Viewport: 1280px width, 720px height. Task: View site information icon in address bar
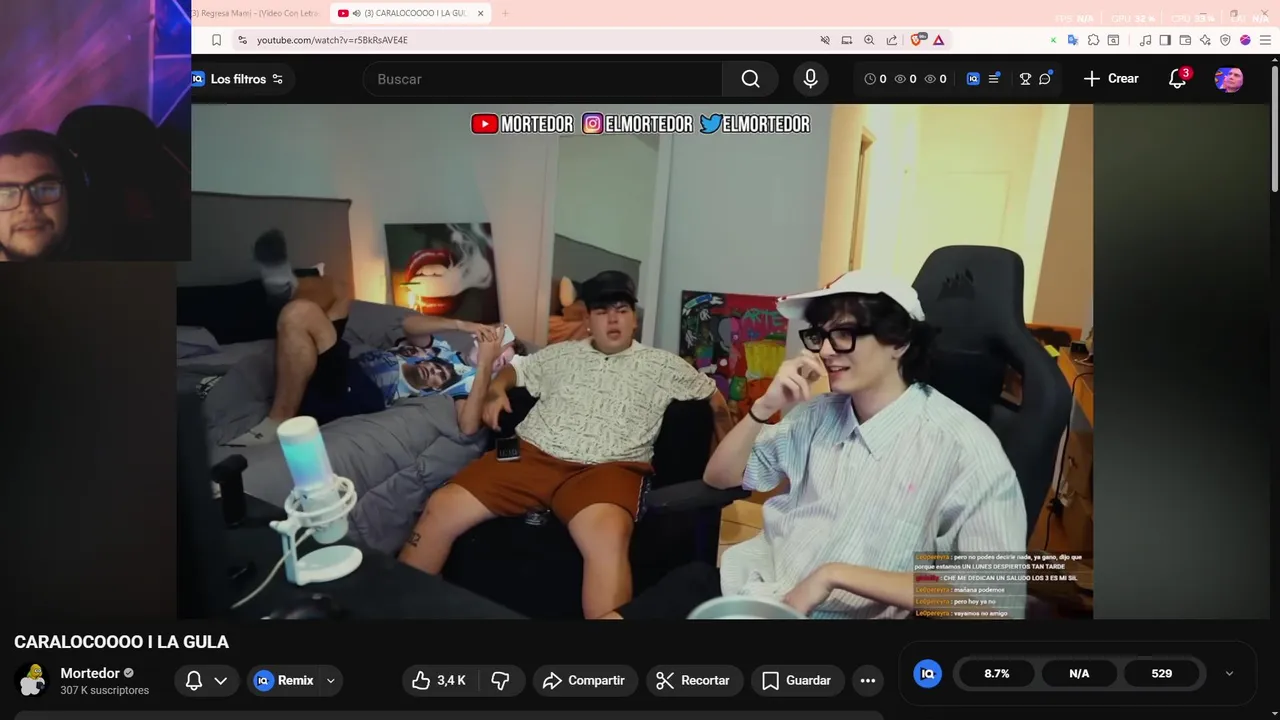(x=242, y=40)
